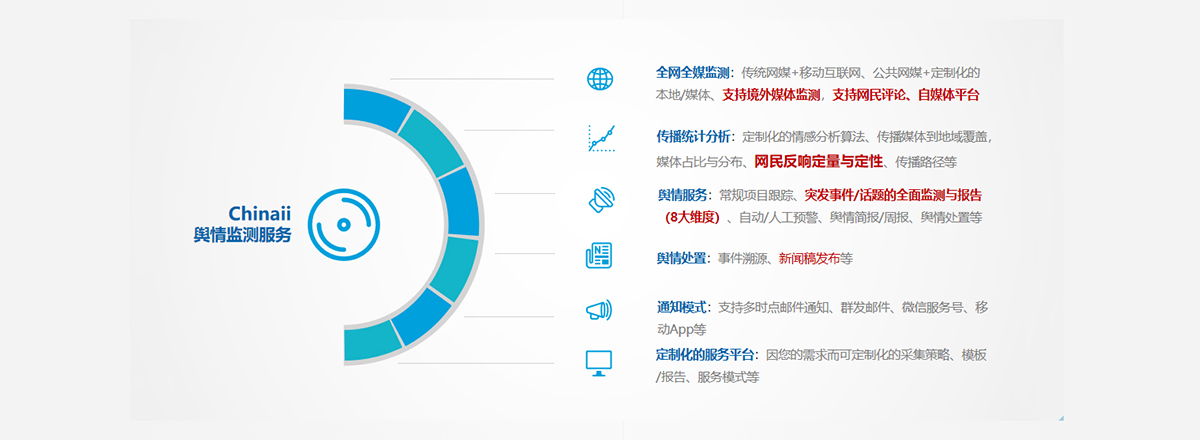Viewport: 1200px width, 440px height.
Task: Click red text 网民反响定量与定性
Action: click(x=819, y=161)
